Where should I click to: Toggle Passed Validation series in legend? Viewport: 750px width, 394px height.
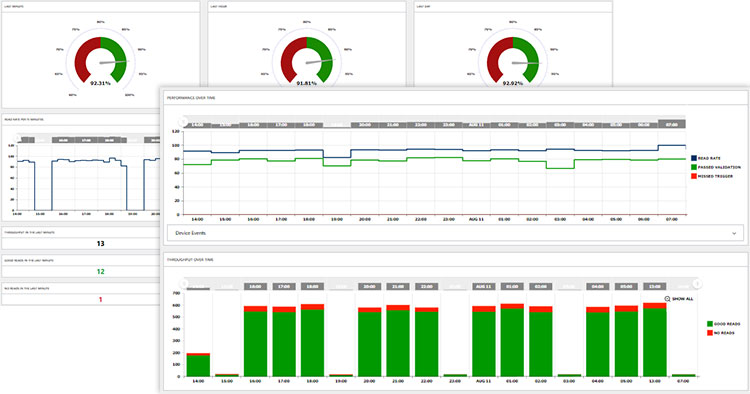coord(716,167)
